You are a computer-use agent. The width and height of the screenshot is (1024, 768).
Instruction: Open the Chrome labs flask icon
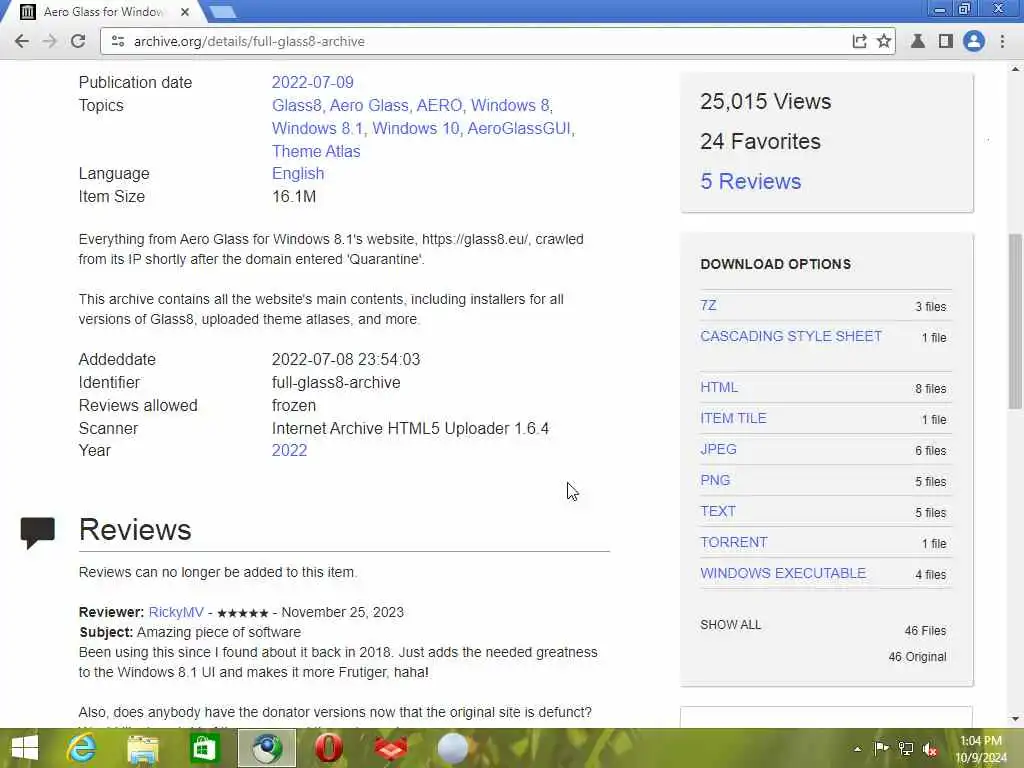point(918,41)
